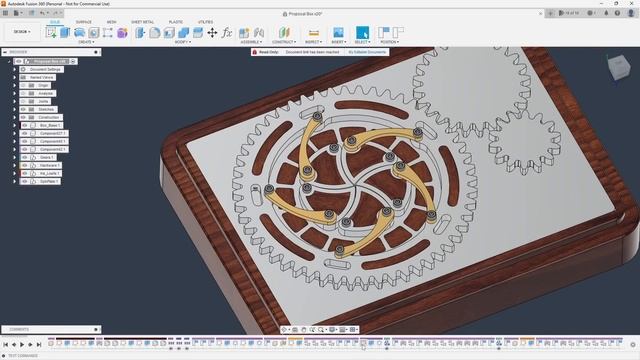Hide the Sketches folder
This screenshot has height=360, width=640.
(23, 109)
